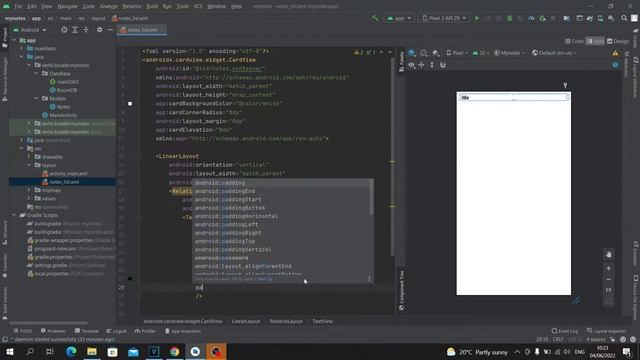Click the blue info icon in design panel
Screen dimensions: 640x360
click(x=615, y=65)
